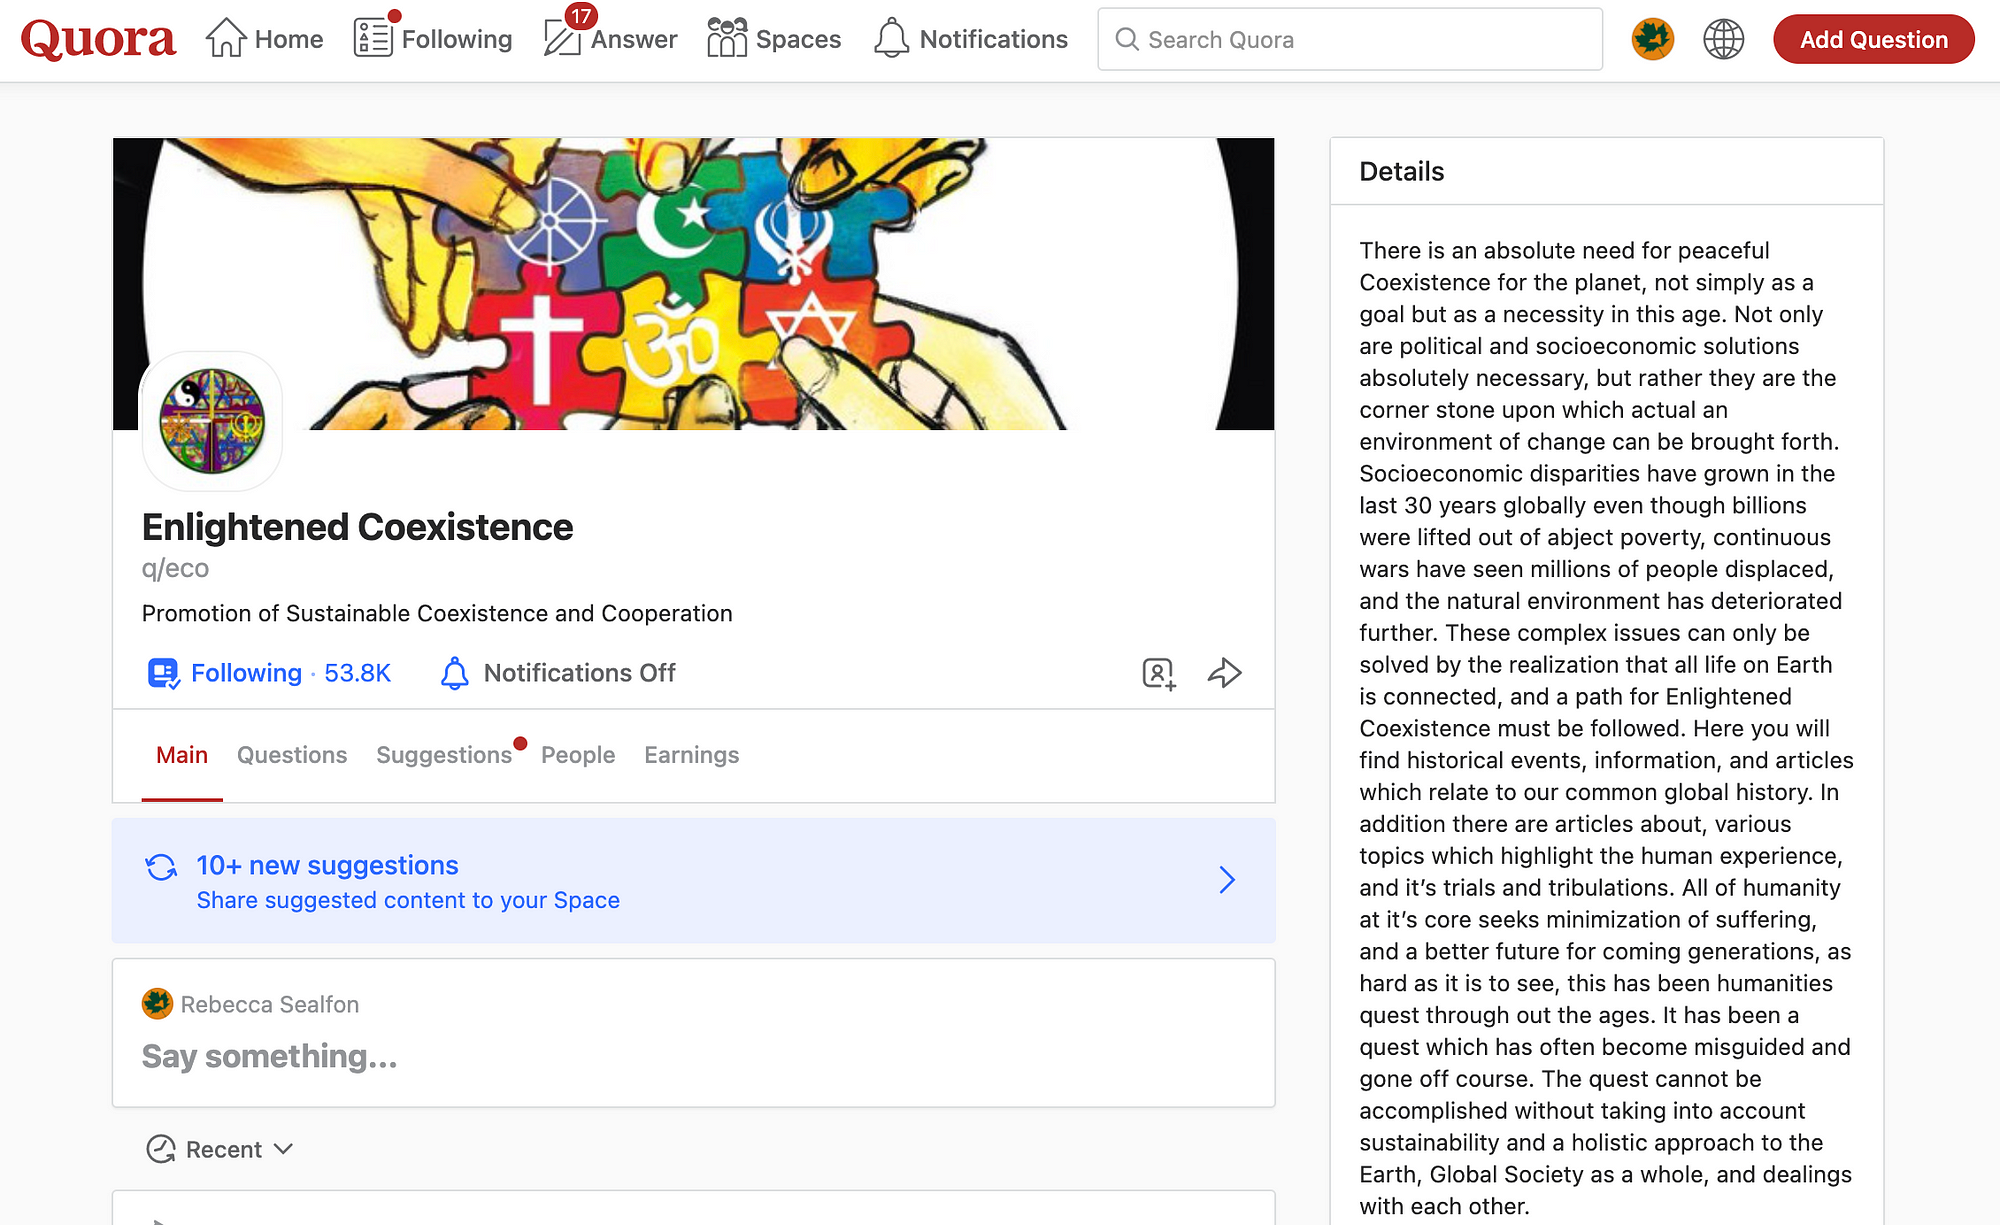Click the share/export arrow icon
Viewport: 2000px width, 1225px height.
(1224, 671)
